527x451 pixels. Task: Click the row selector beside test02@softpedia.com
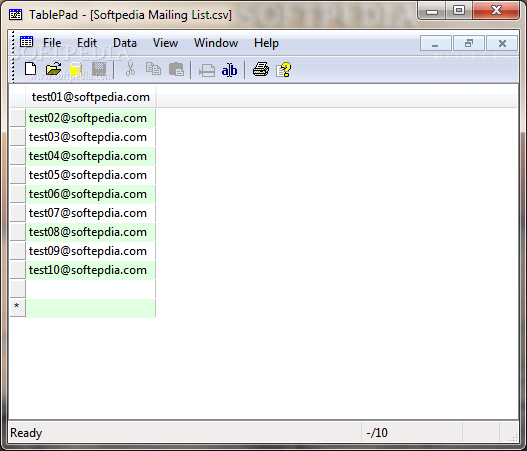coord(18,118)
